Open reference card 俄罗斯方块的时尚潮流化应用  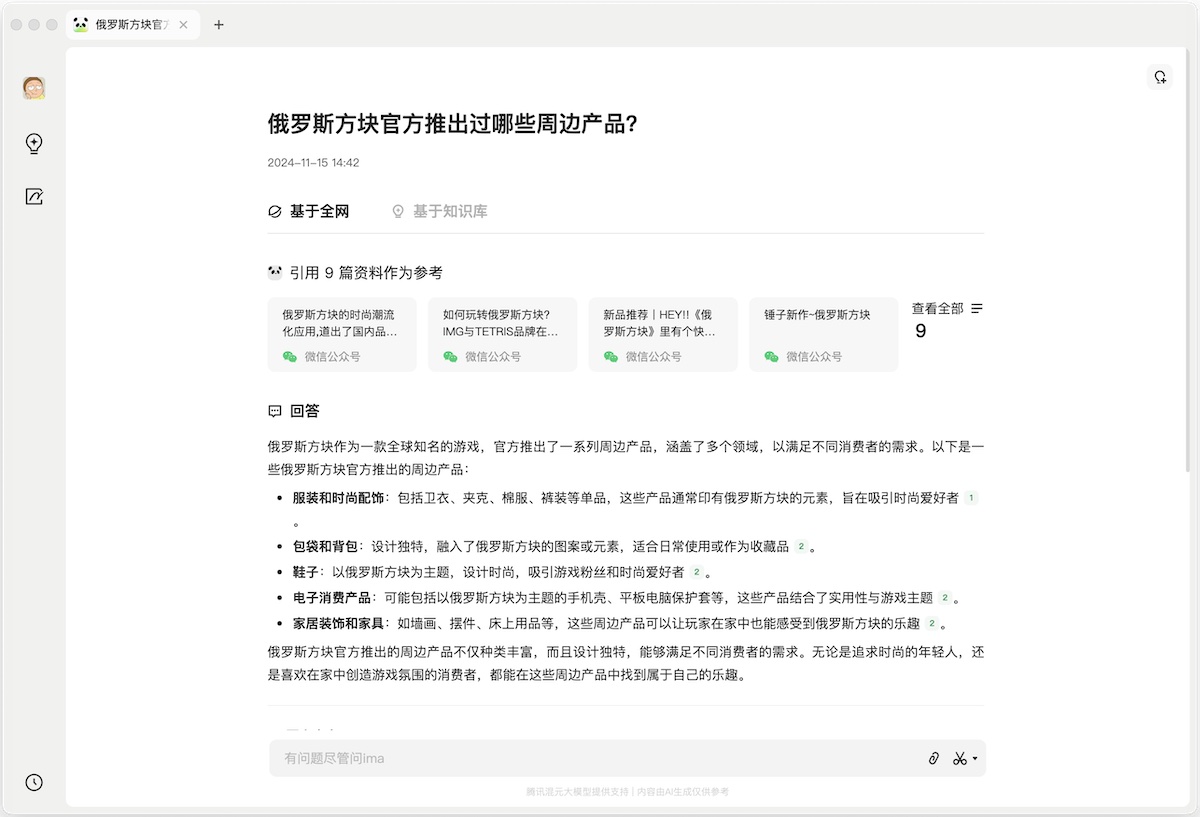coord(341,334)
